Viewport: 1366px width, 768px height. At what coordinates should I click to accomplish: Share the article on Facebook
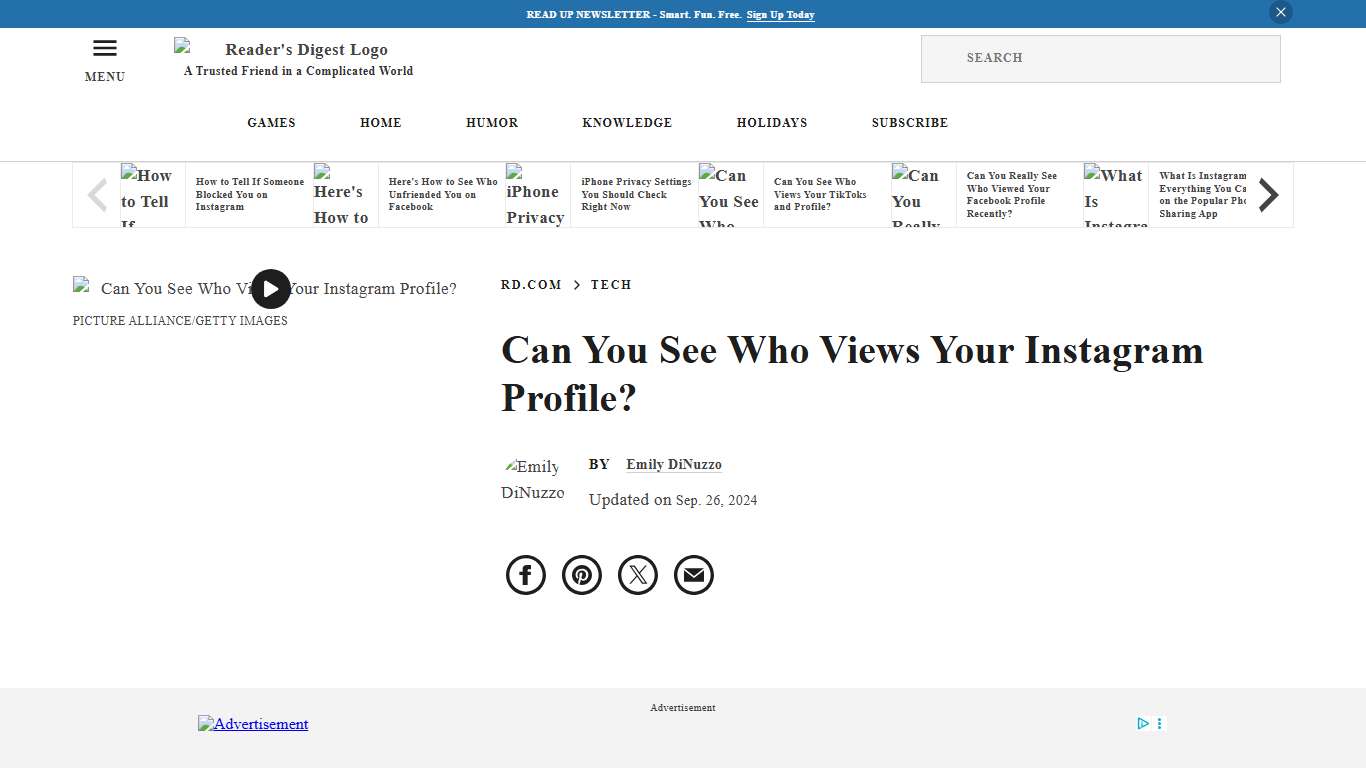pyautogui.click(x=525, y=574)
